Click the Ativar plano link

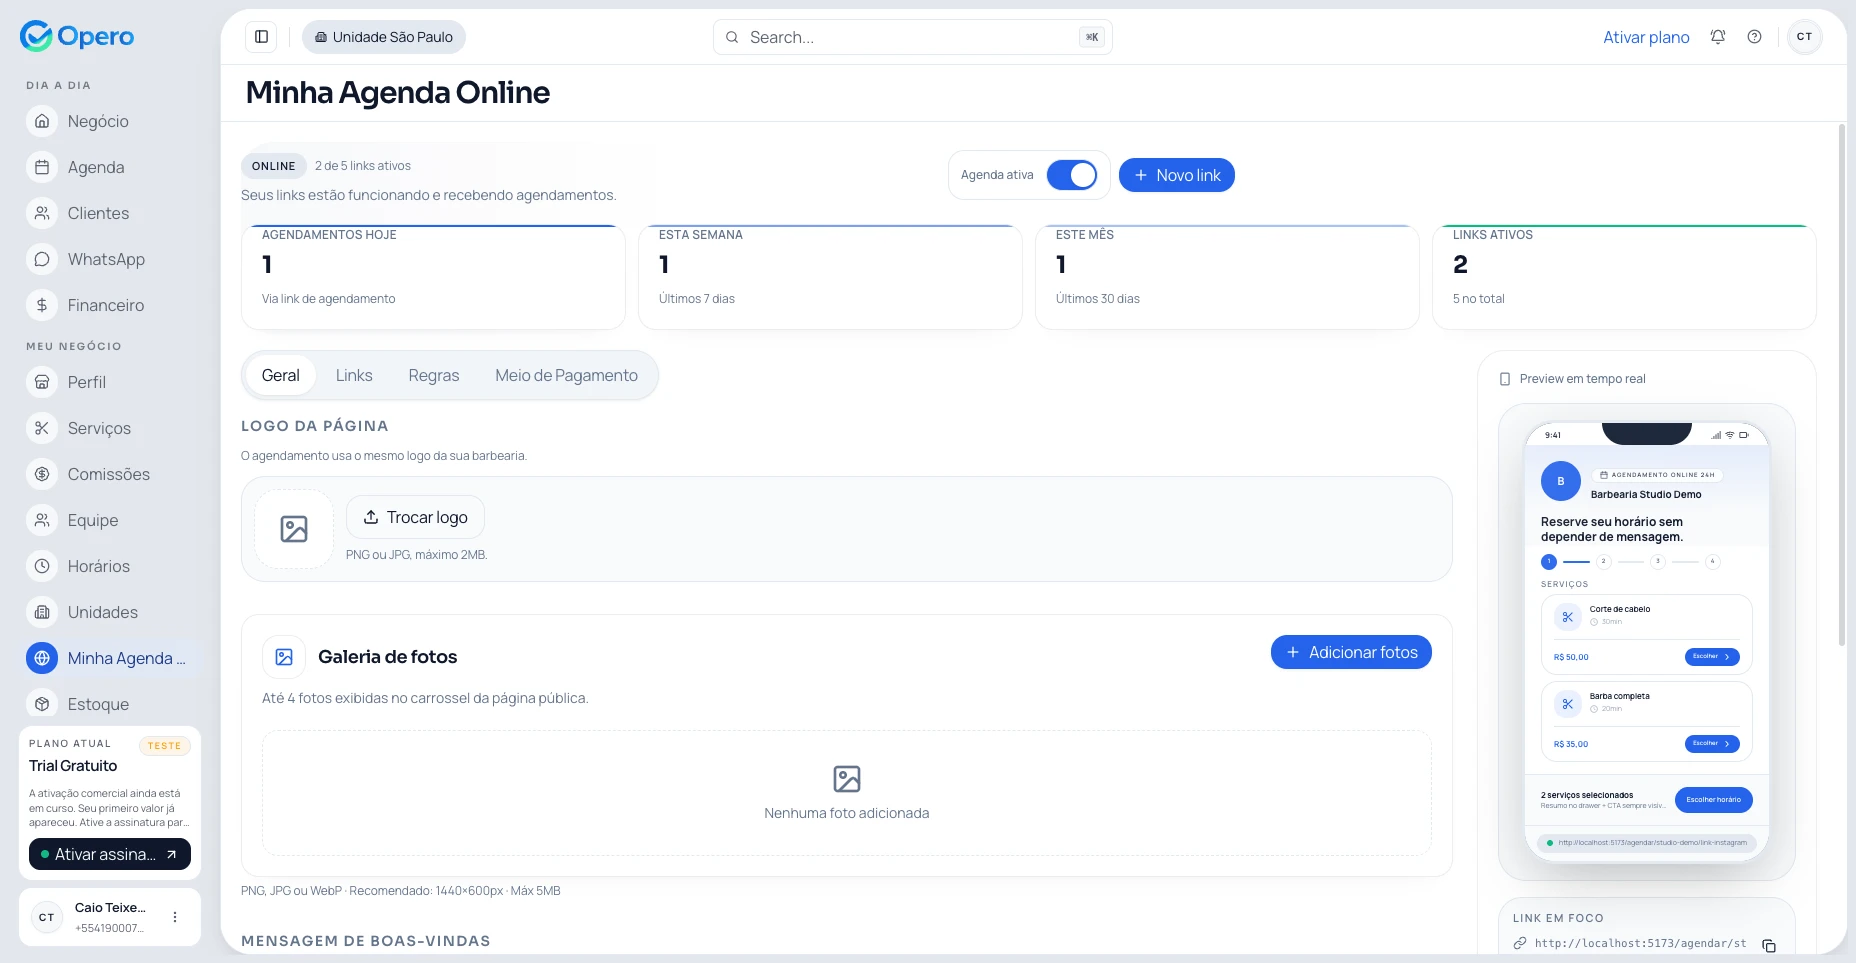coord(1646,37)
